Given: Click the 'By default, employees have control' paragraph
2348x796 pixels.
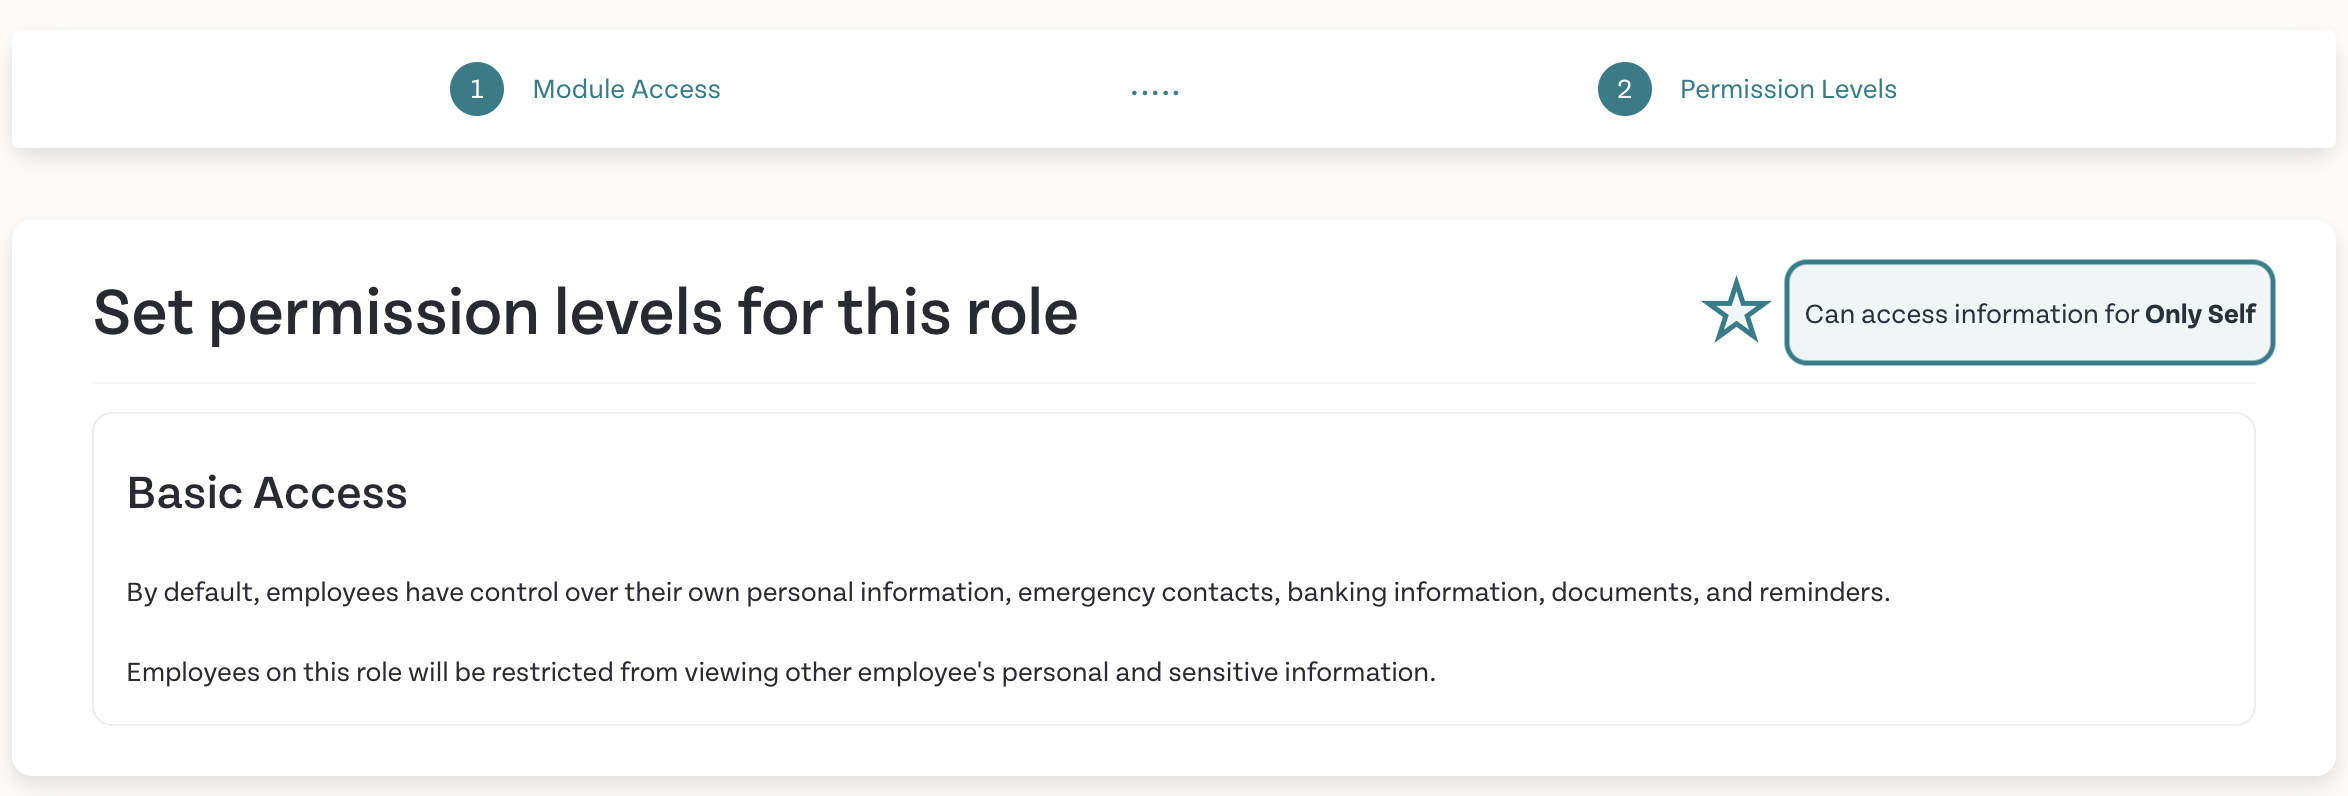Looking at the screenshot, I should (1008, 592).
